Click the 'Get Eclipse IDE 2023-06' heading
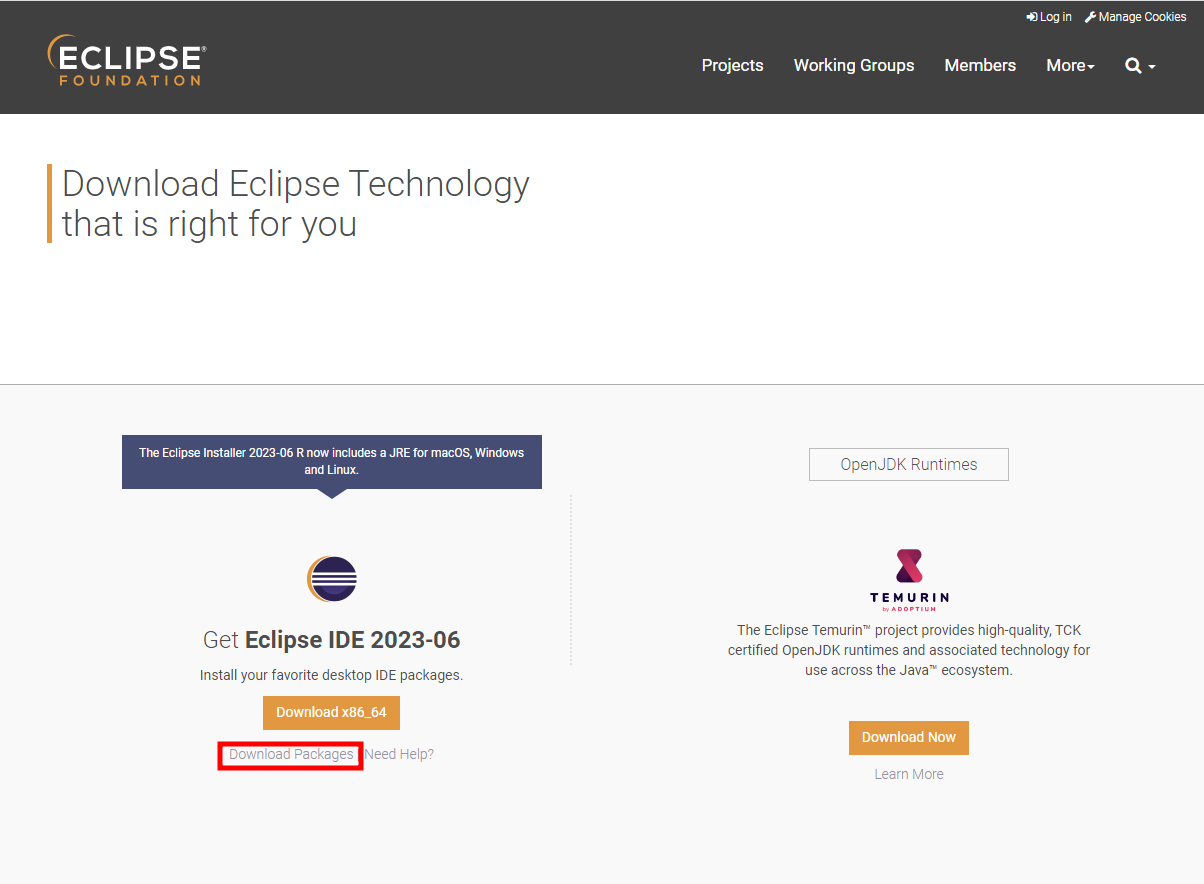 [332, 640]
